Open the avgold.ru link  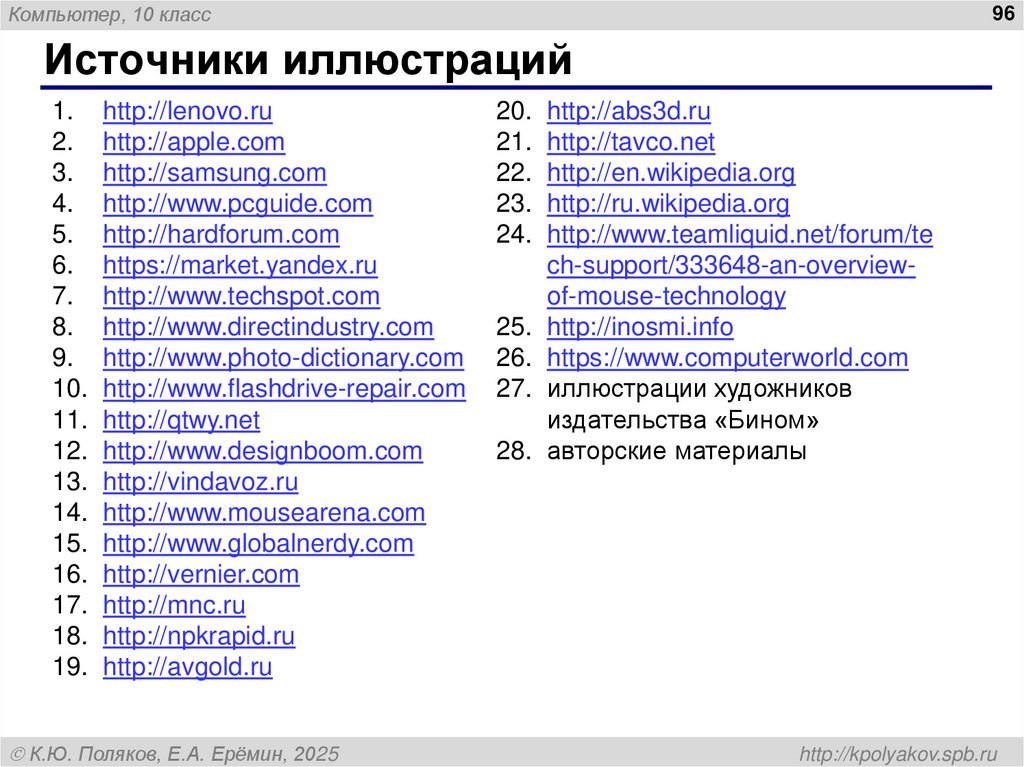click(188, 667)
